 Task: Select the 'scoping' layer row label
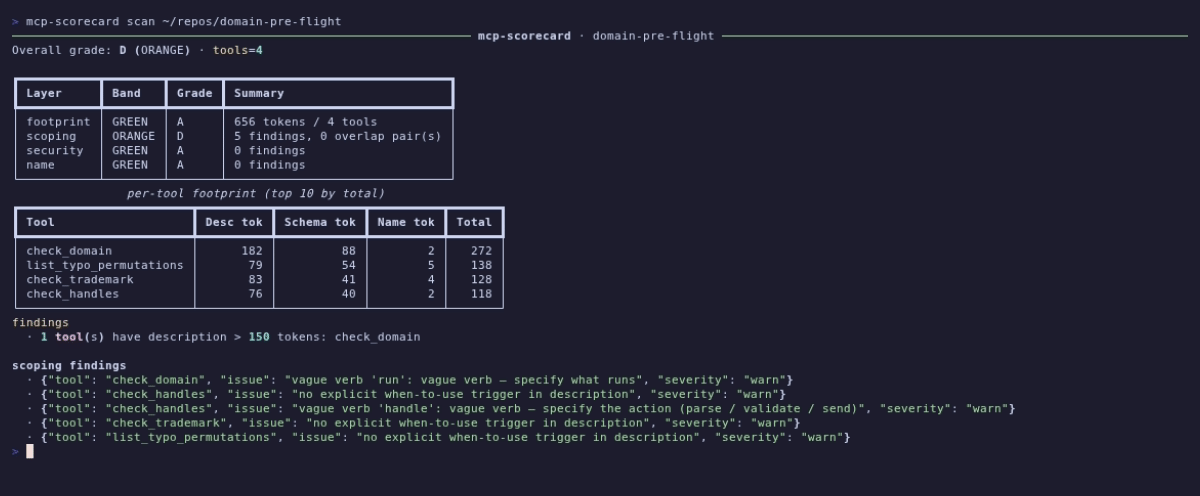coord(51,136)
